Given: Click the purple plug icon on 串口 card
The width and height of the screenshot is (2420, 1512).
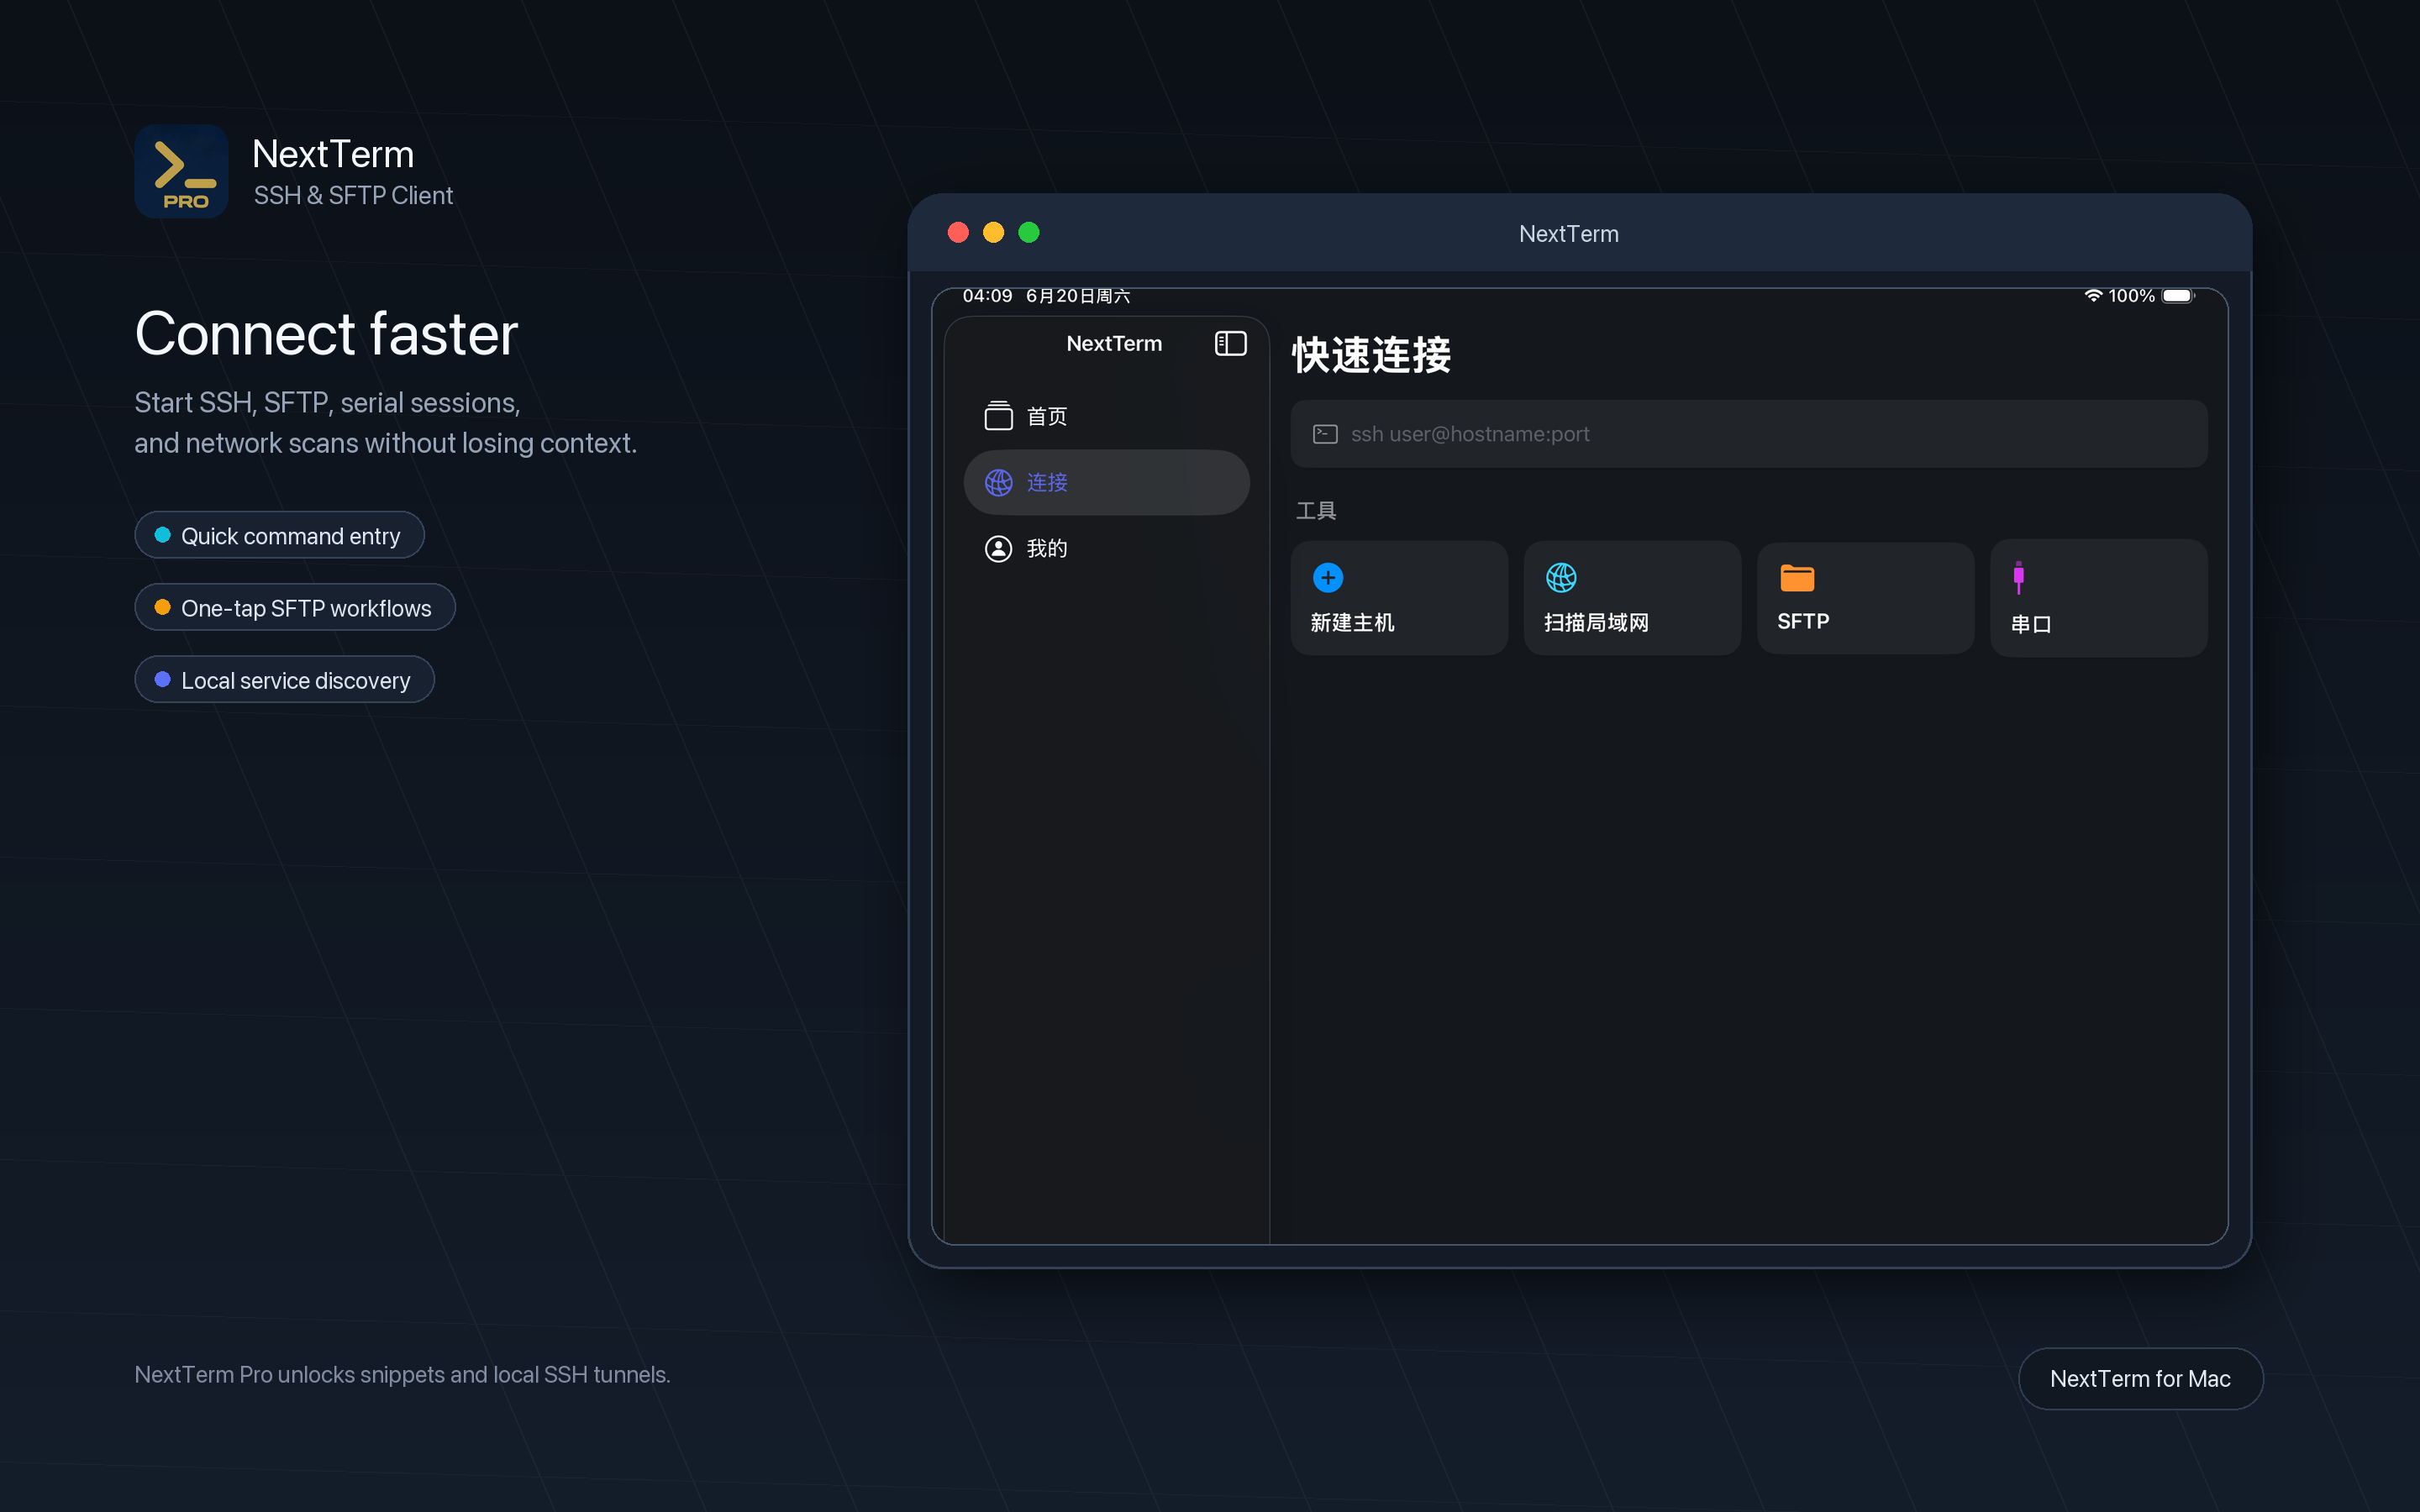Looking at the screenshot, I should pyautogui.click(x=2018, y=577).
